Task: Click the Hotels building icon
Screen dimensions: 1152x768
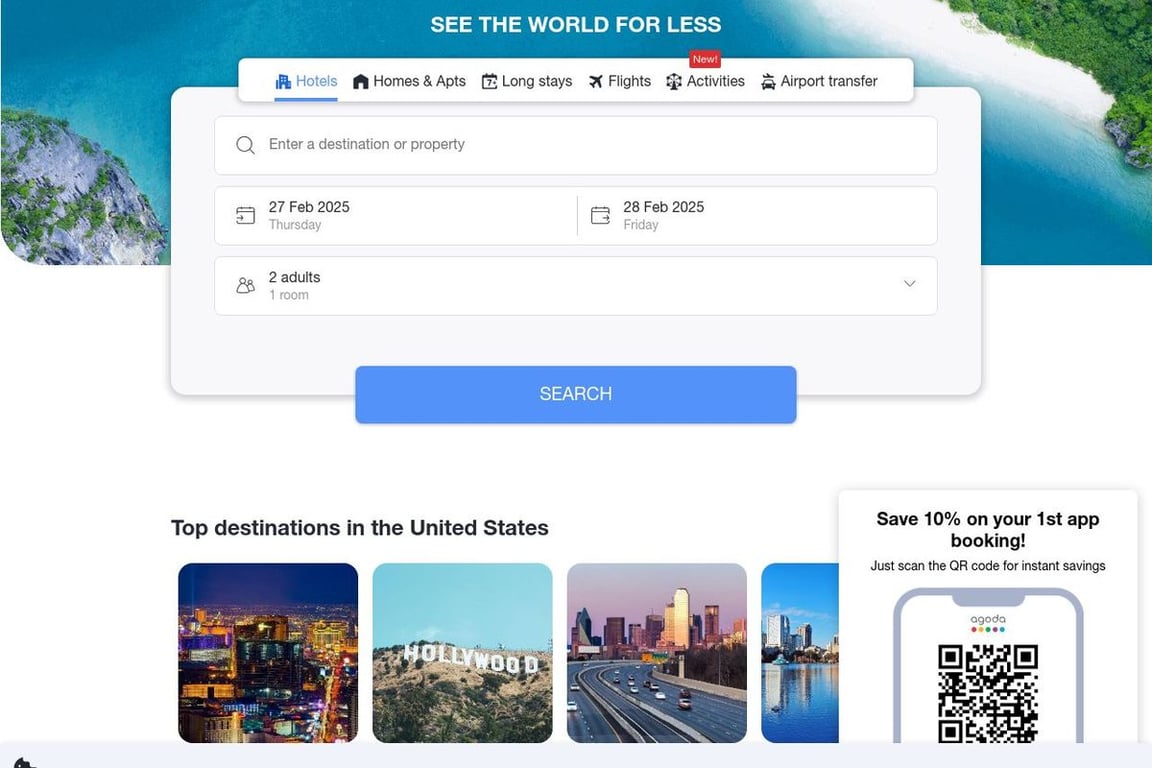Action: tap(283, 82)
